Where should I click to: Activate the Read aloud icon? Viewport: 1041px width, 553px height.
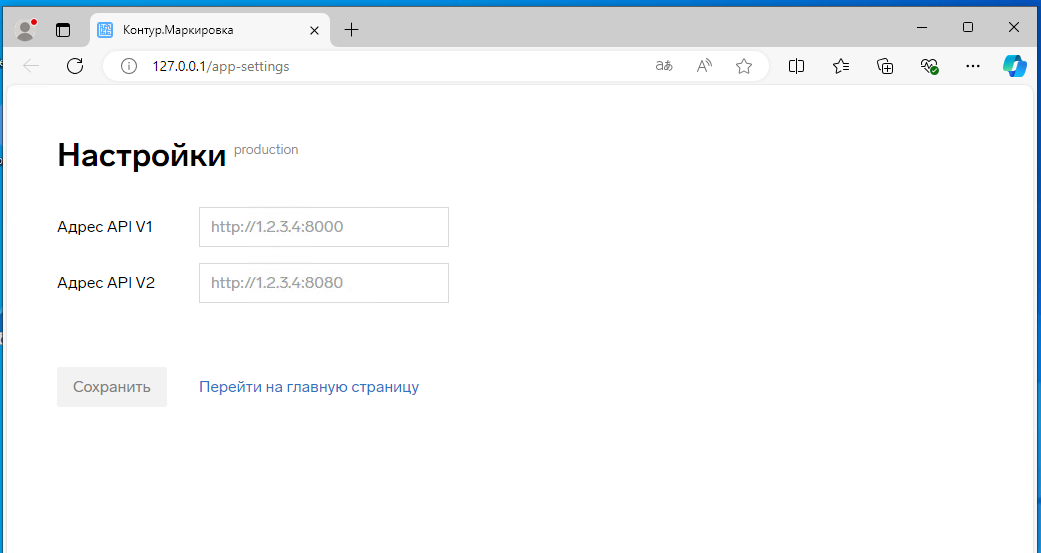pyautogui.click(x=704, y=66)
